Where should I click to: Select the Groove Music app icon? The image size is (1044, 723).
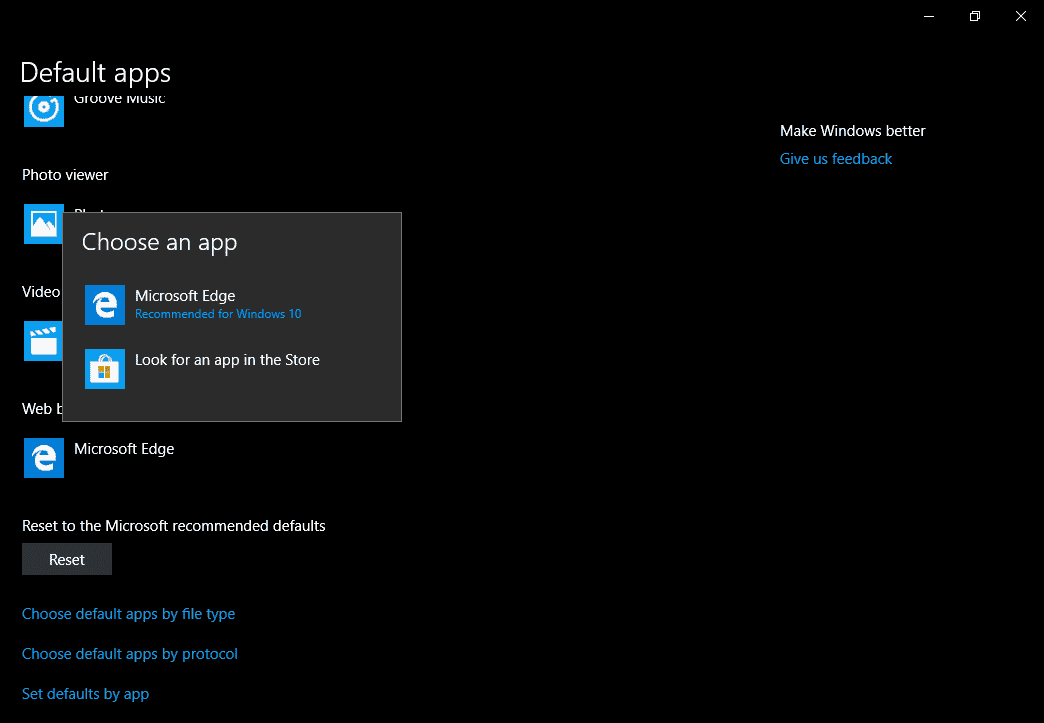[x=44, y=111]
